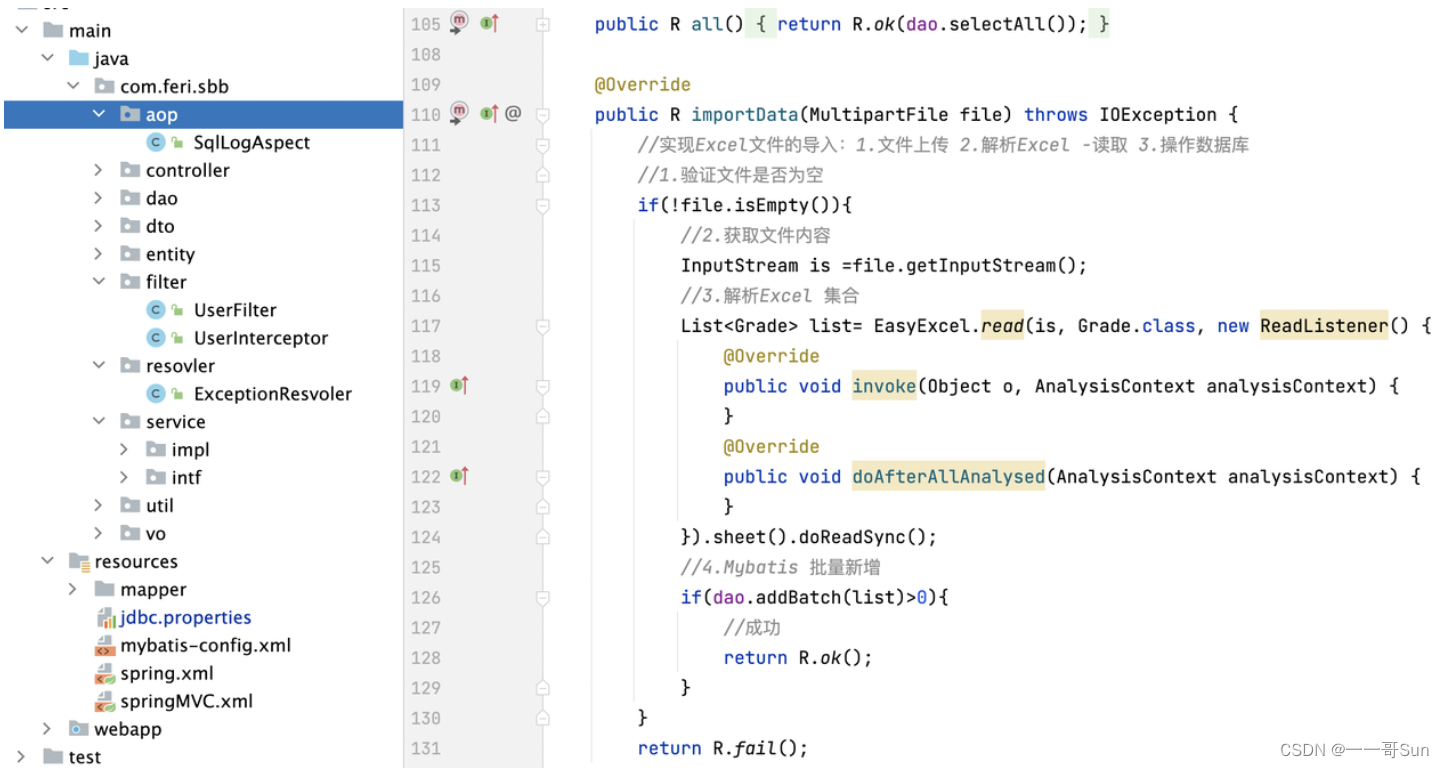Click the jdbc.properties file icon

point(105,618)
